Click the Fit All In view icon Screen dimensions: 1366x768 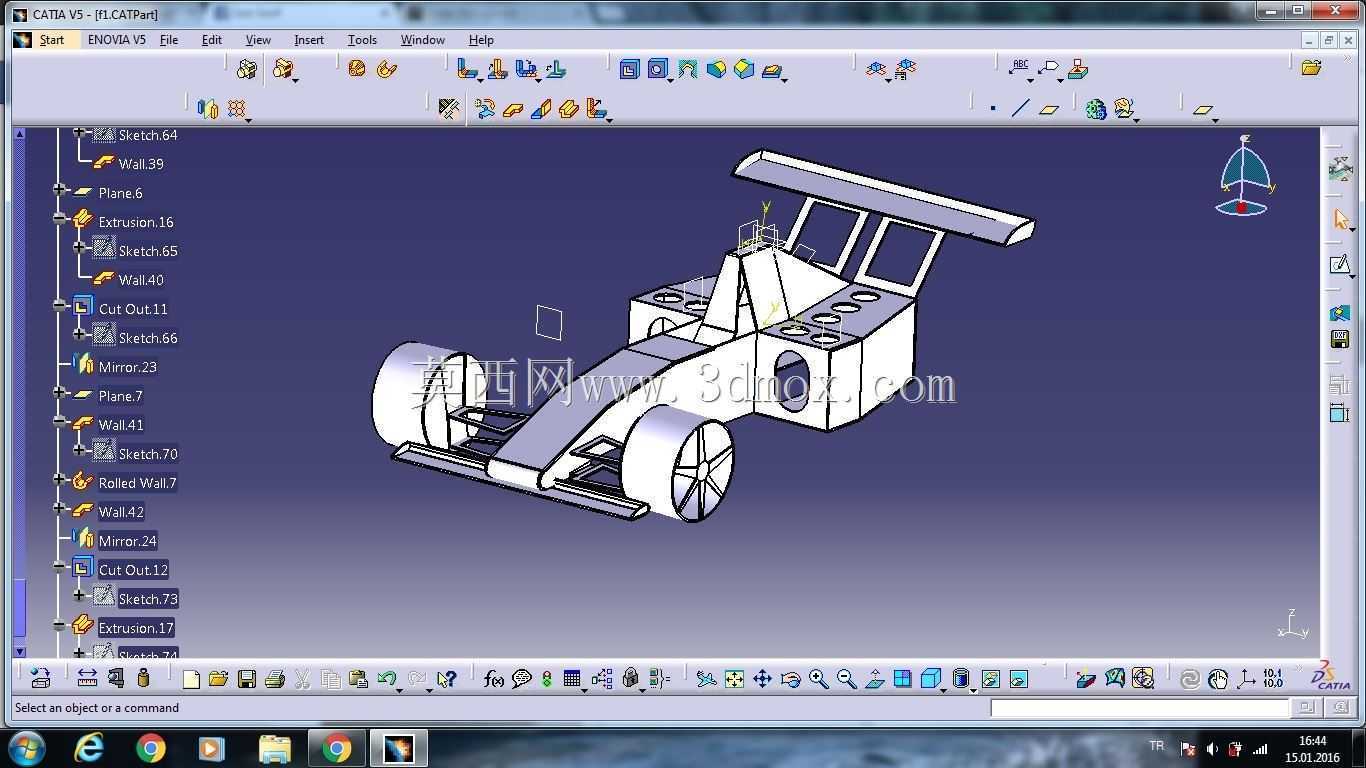coord(734,679)
